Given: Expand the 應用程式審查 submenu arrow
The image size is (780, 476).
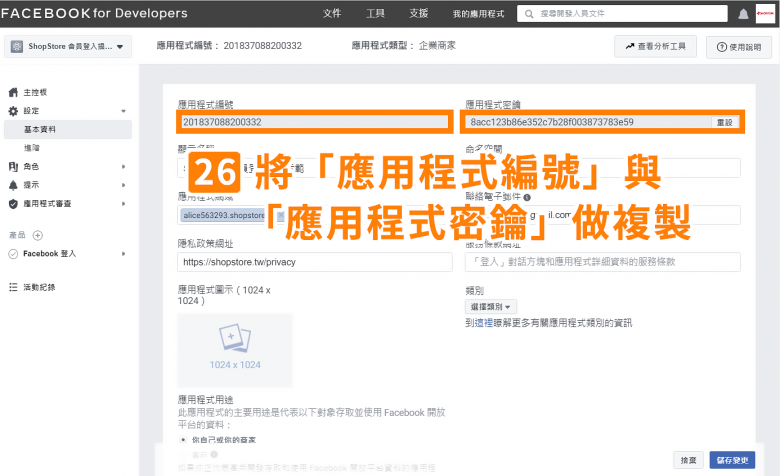Looking at the screenshot, I should [123, 203].
